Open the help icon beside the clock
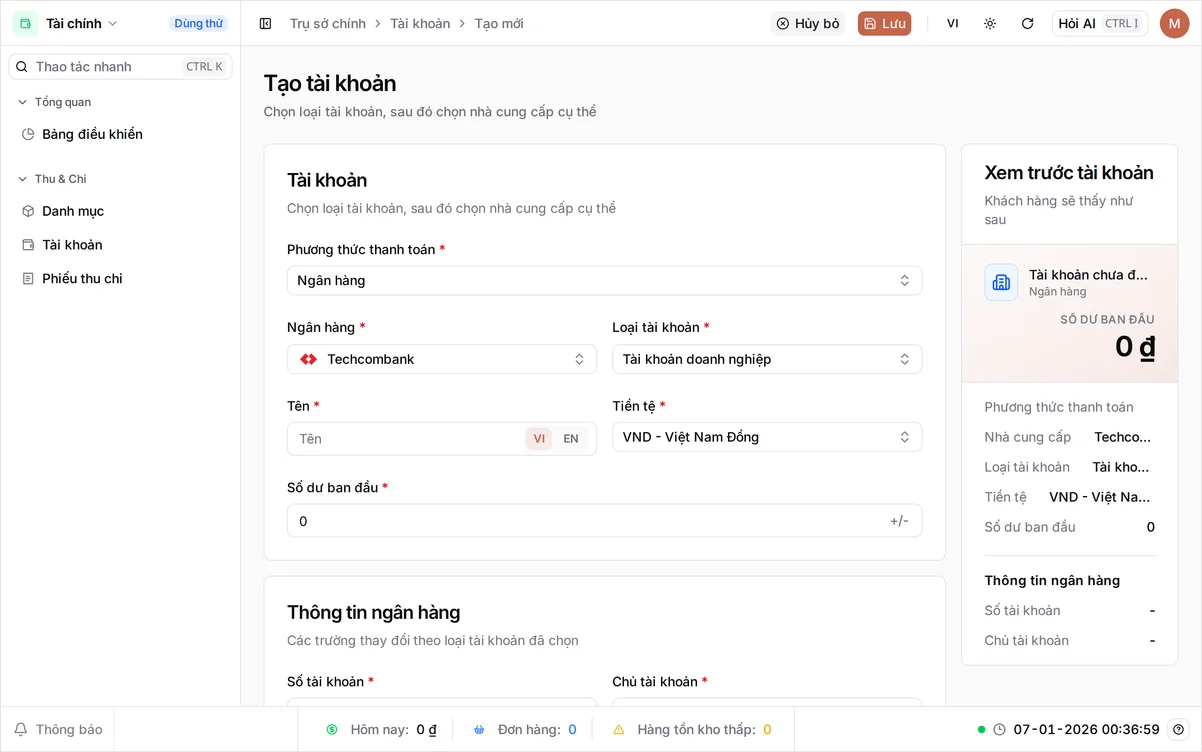 [x=1178, y=729]
